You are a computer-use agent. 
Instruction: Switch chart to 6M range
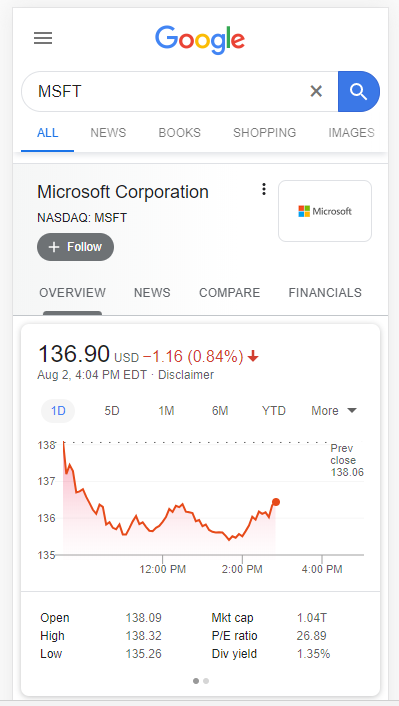pyautogui.click(x=220, y=411)
